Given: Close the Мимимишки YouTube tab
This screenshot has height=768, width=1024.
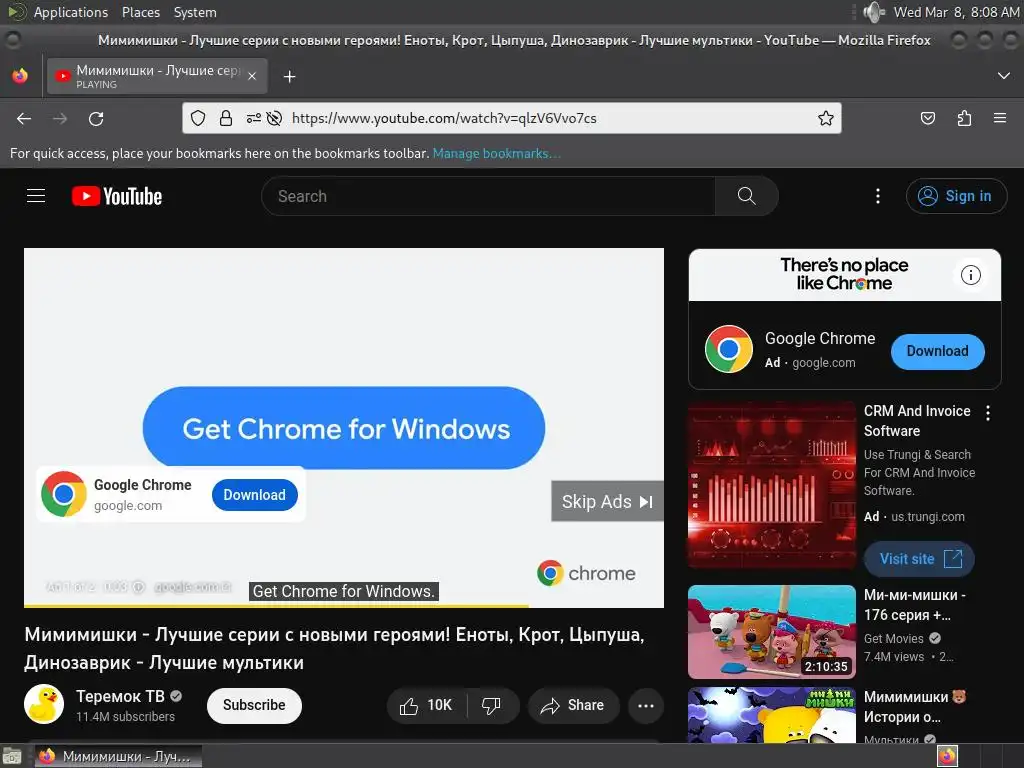Looking at the screenshot, I should [252, 76].
